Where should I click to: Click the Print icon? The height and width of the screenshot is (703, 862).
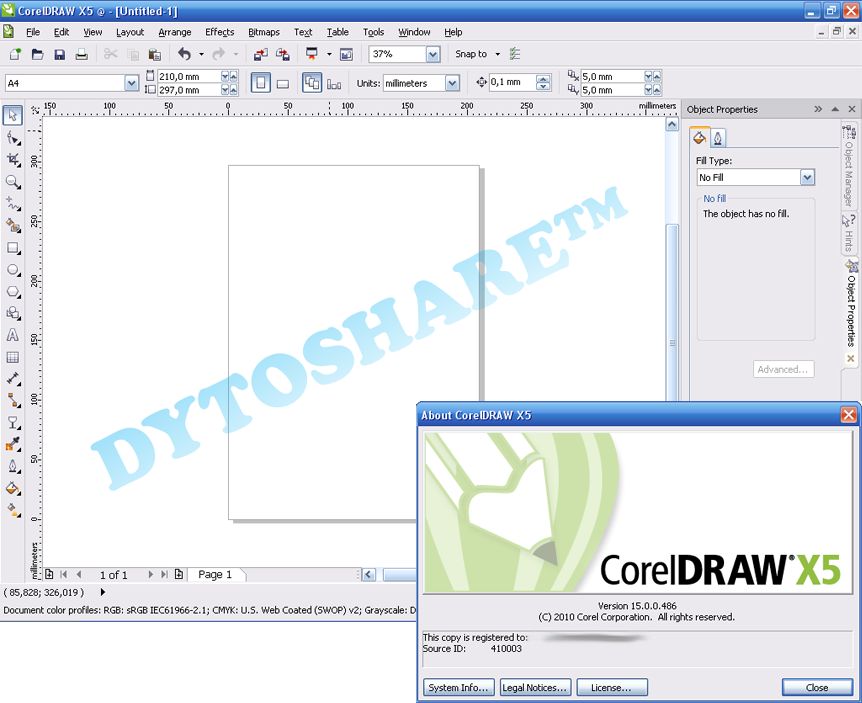81,54
